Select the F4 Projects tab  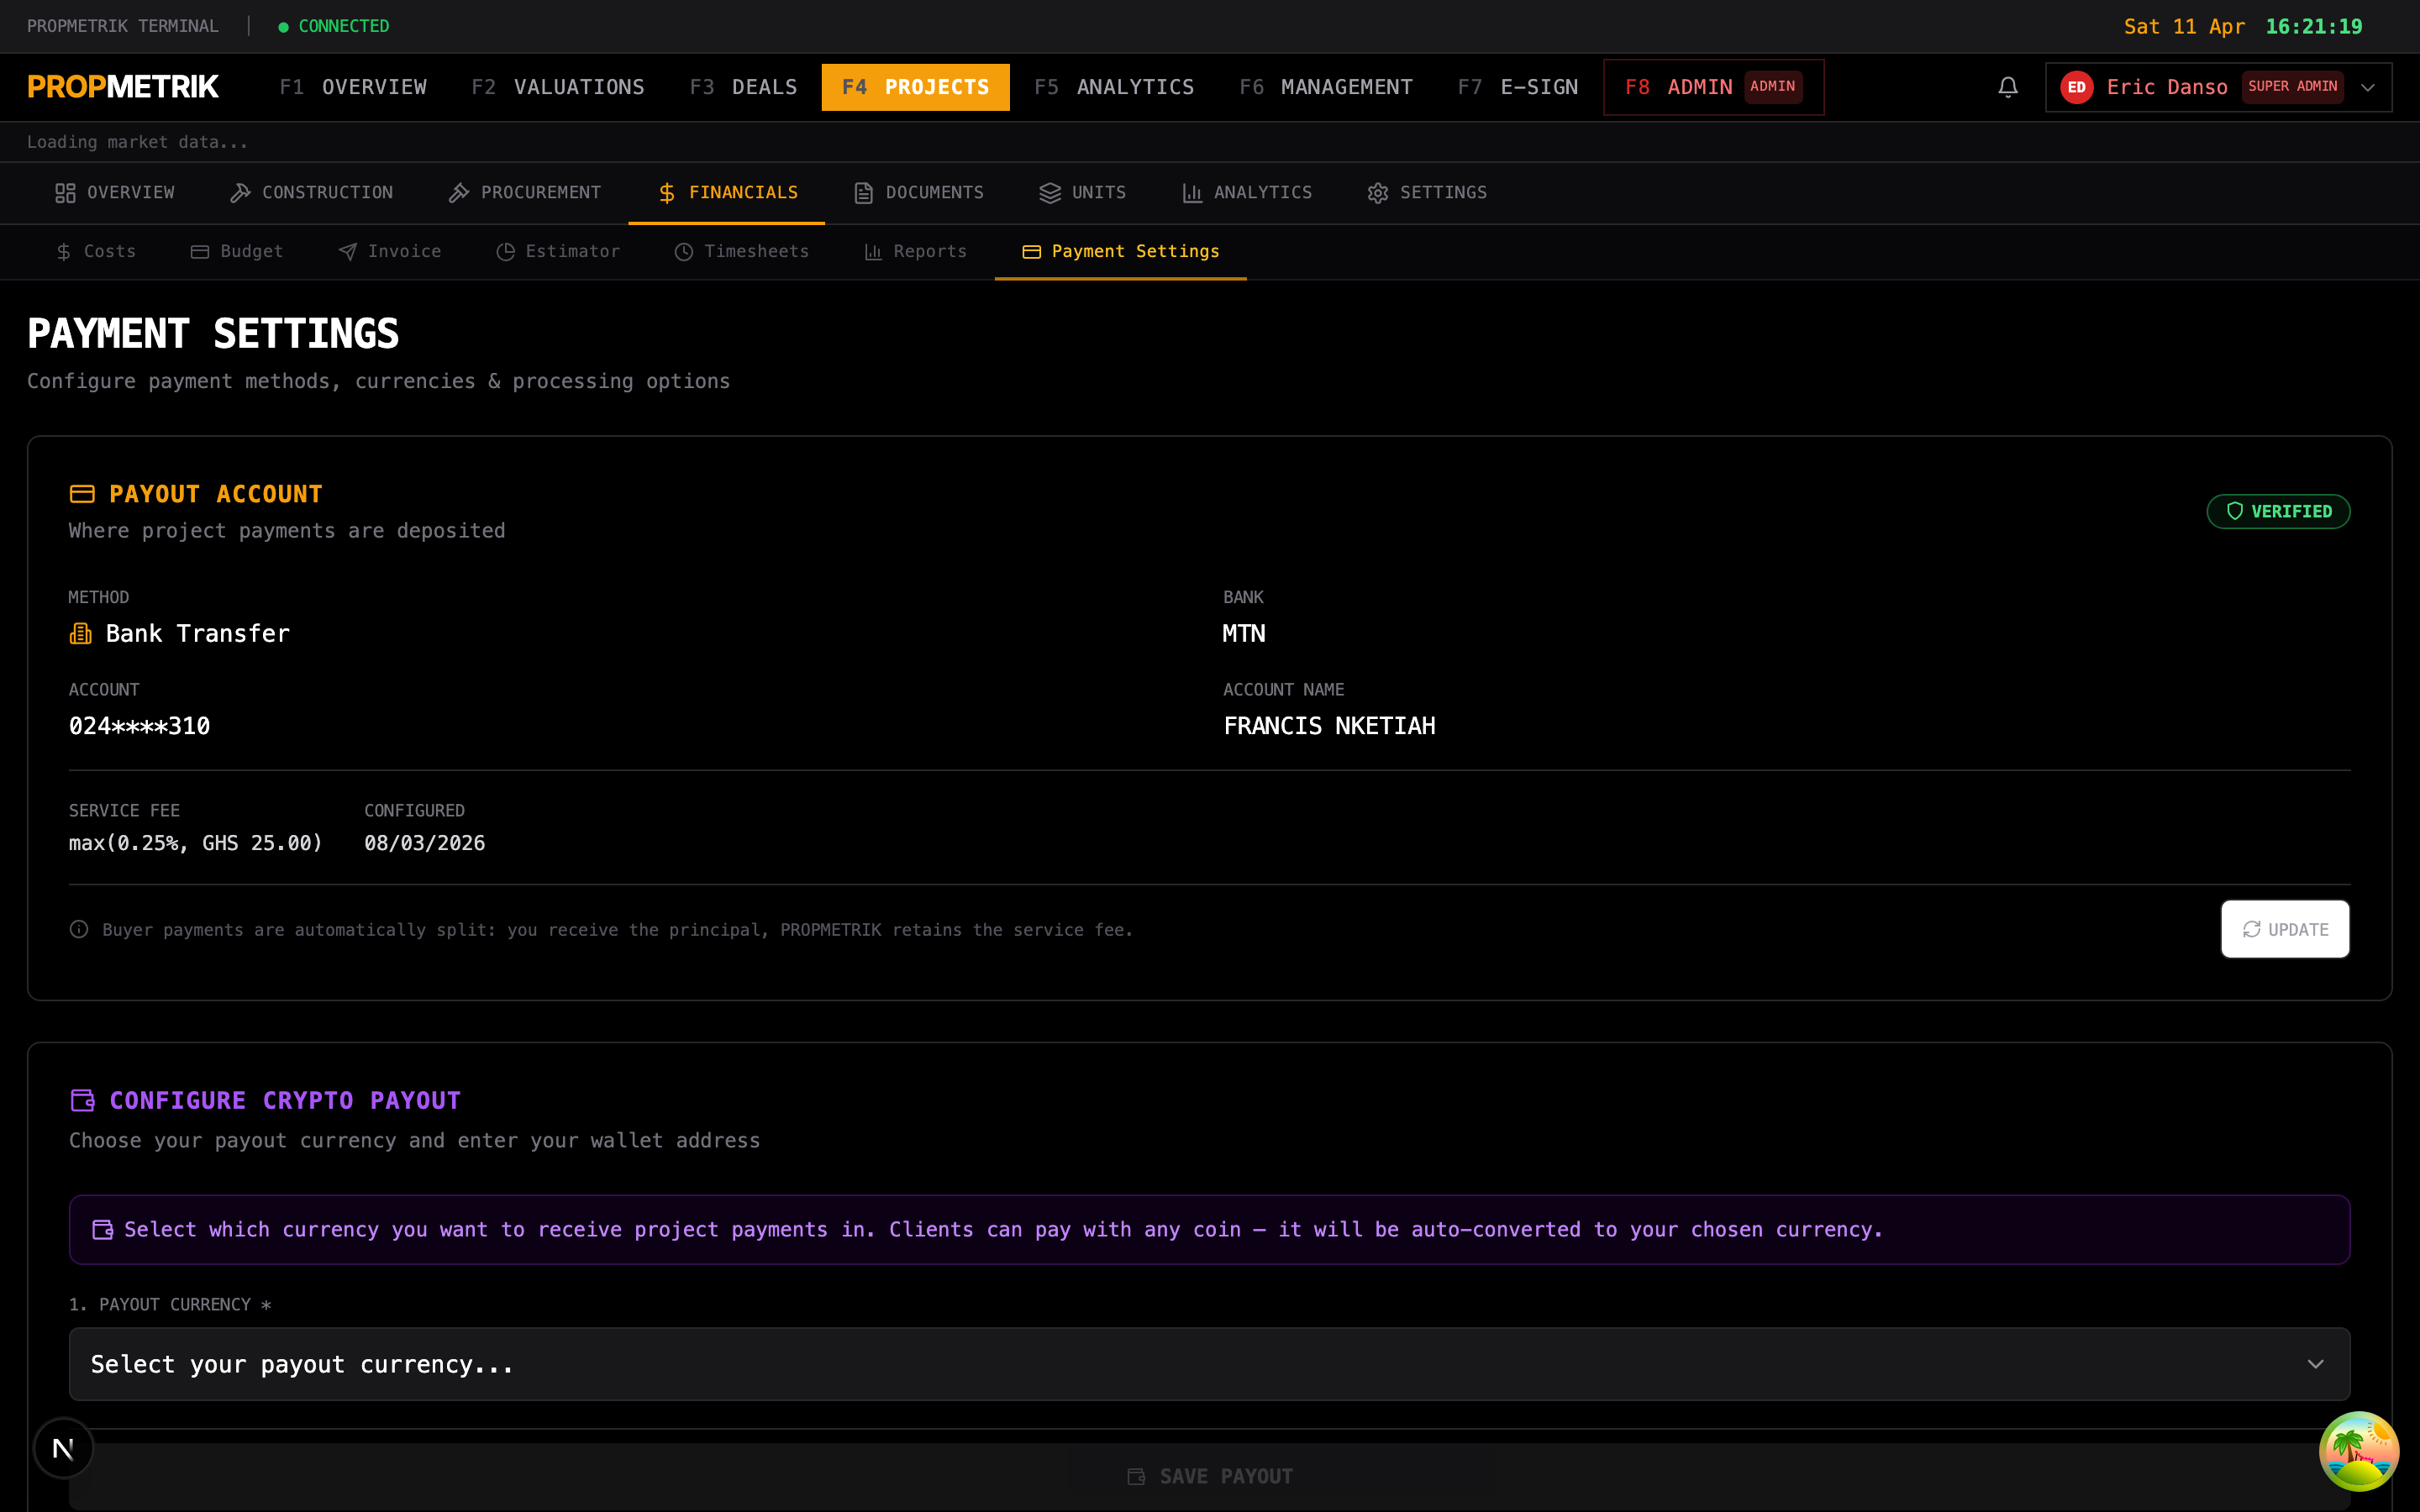tap(915, 87)
